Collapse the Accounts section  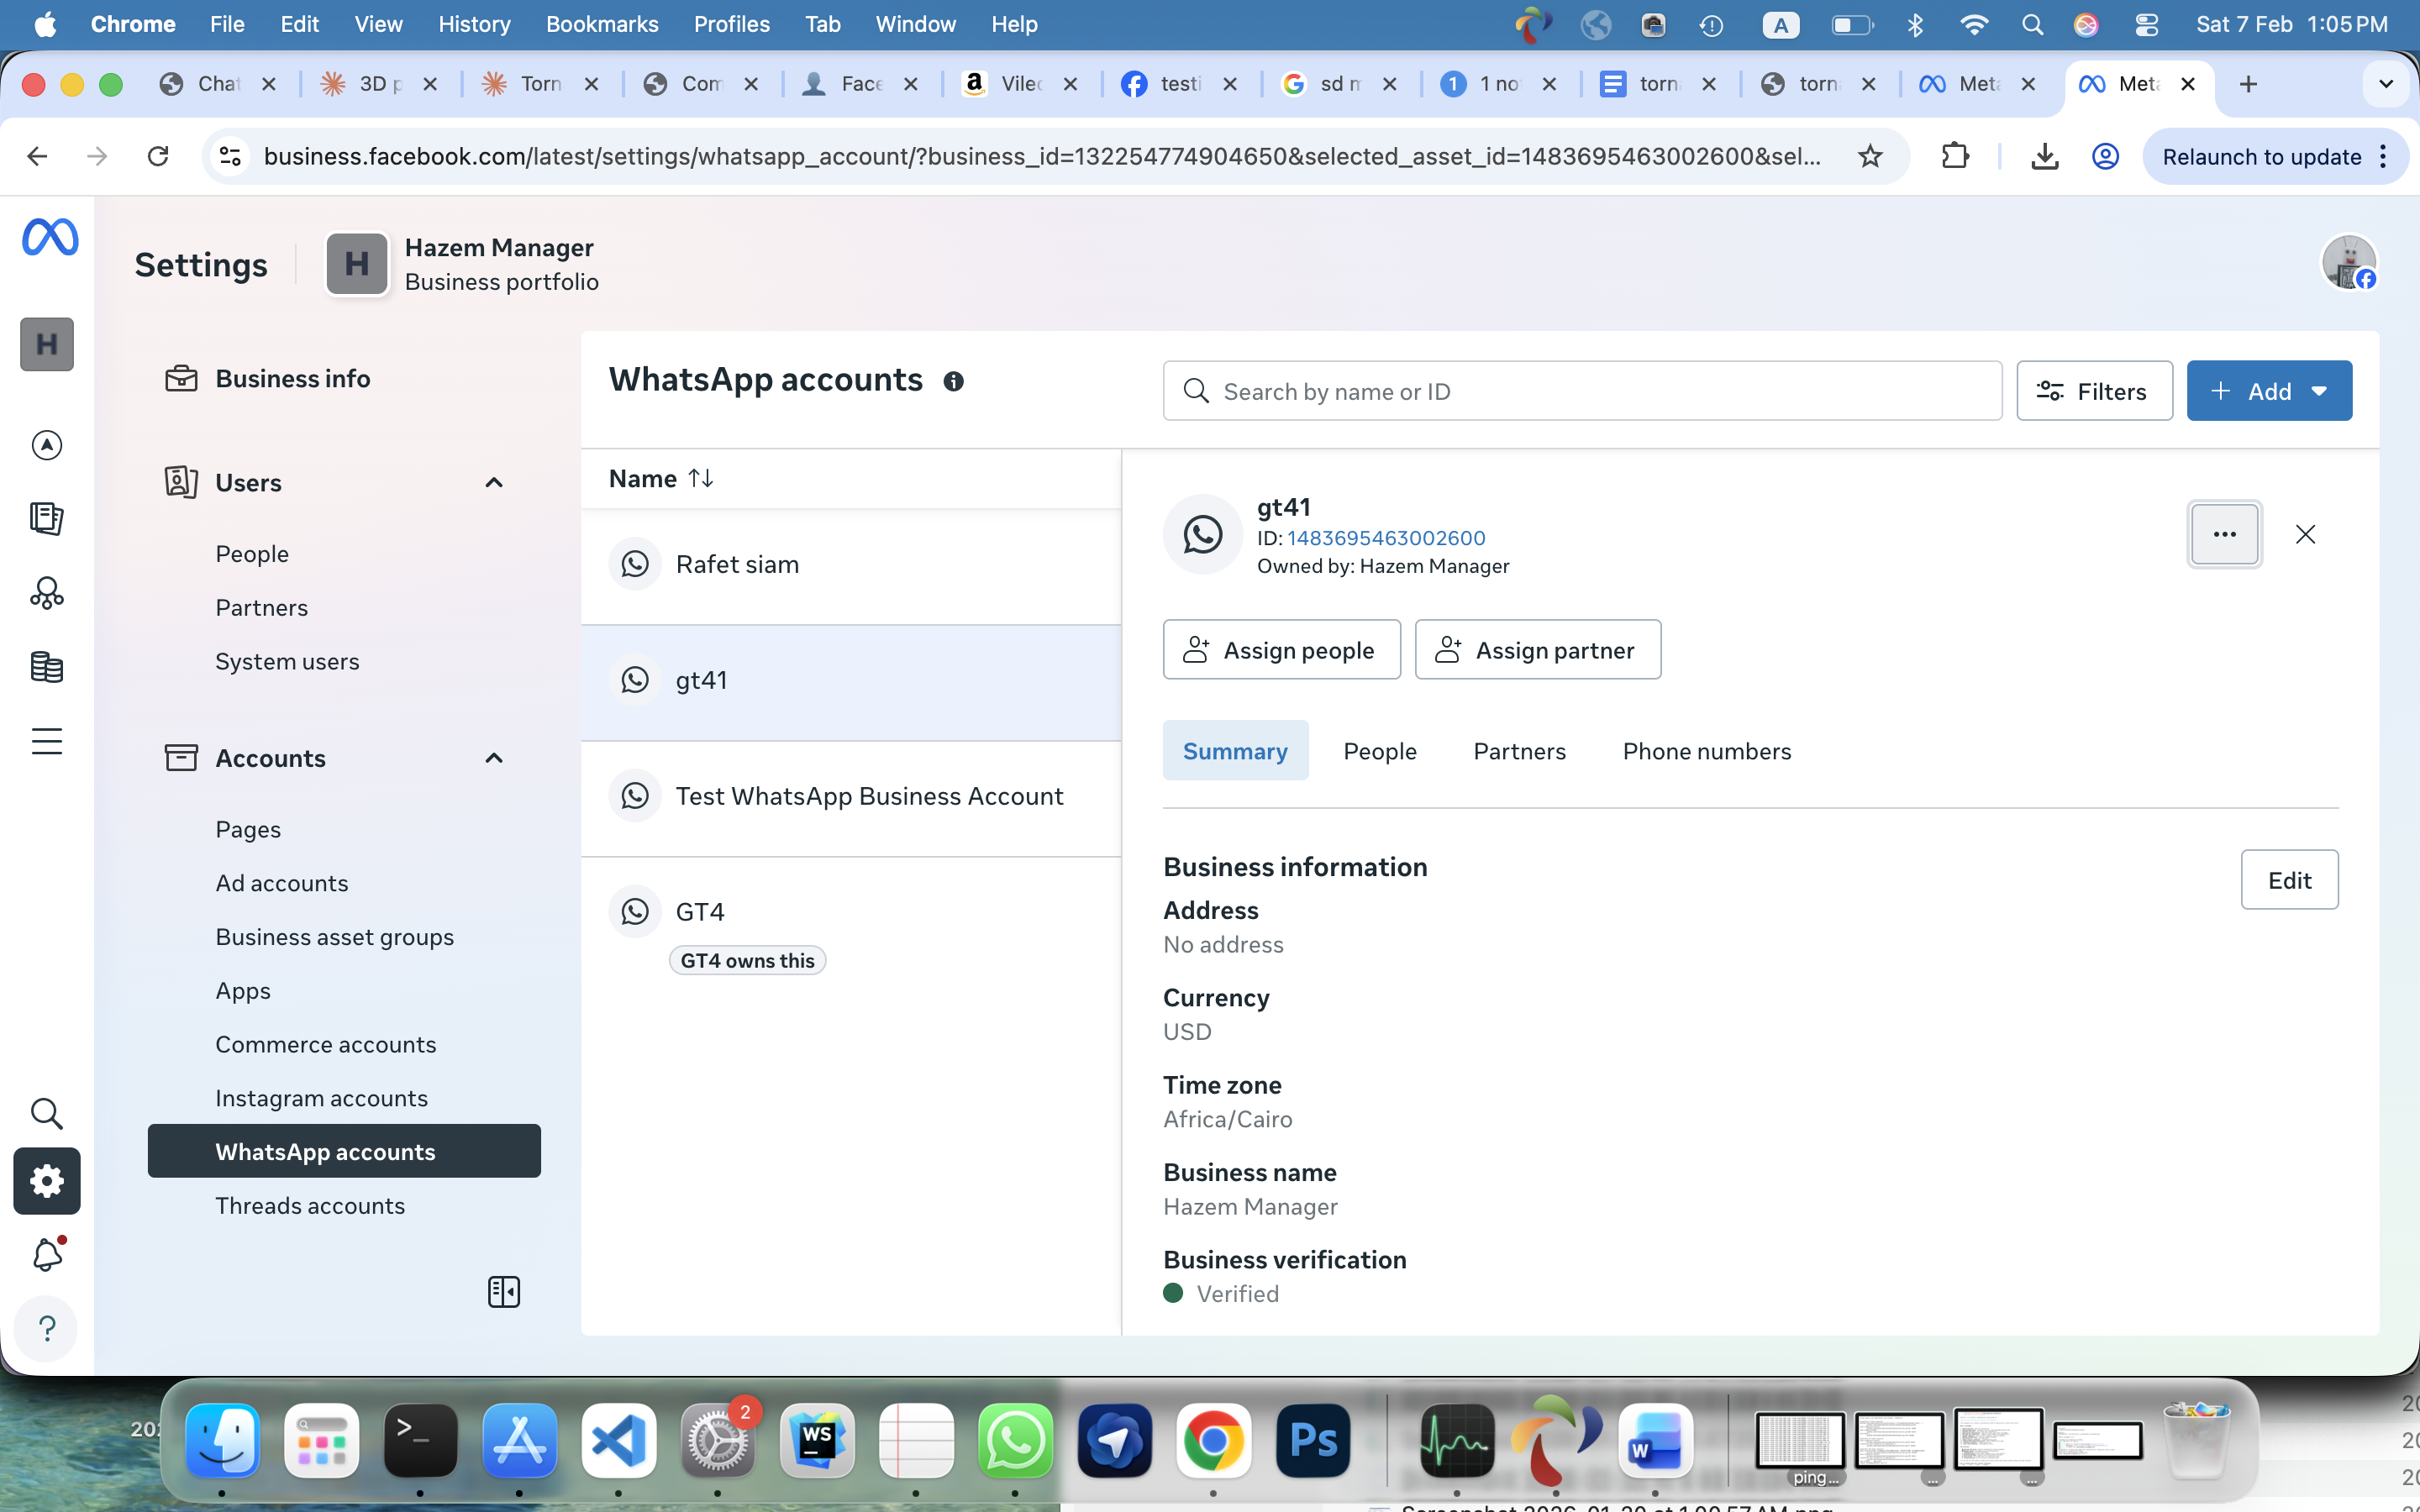tap(493, 758)
